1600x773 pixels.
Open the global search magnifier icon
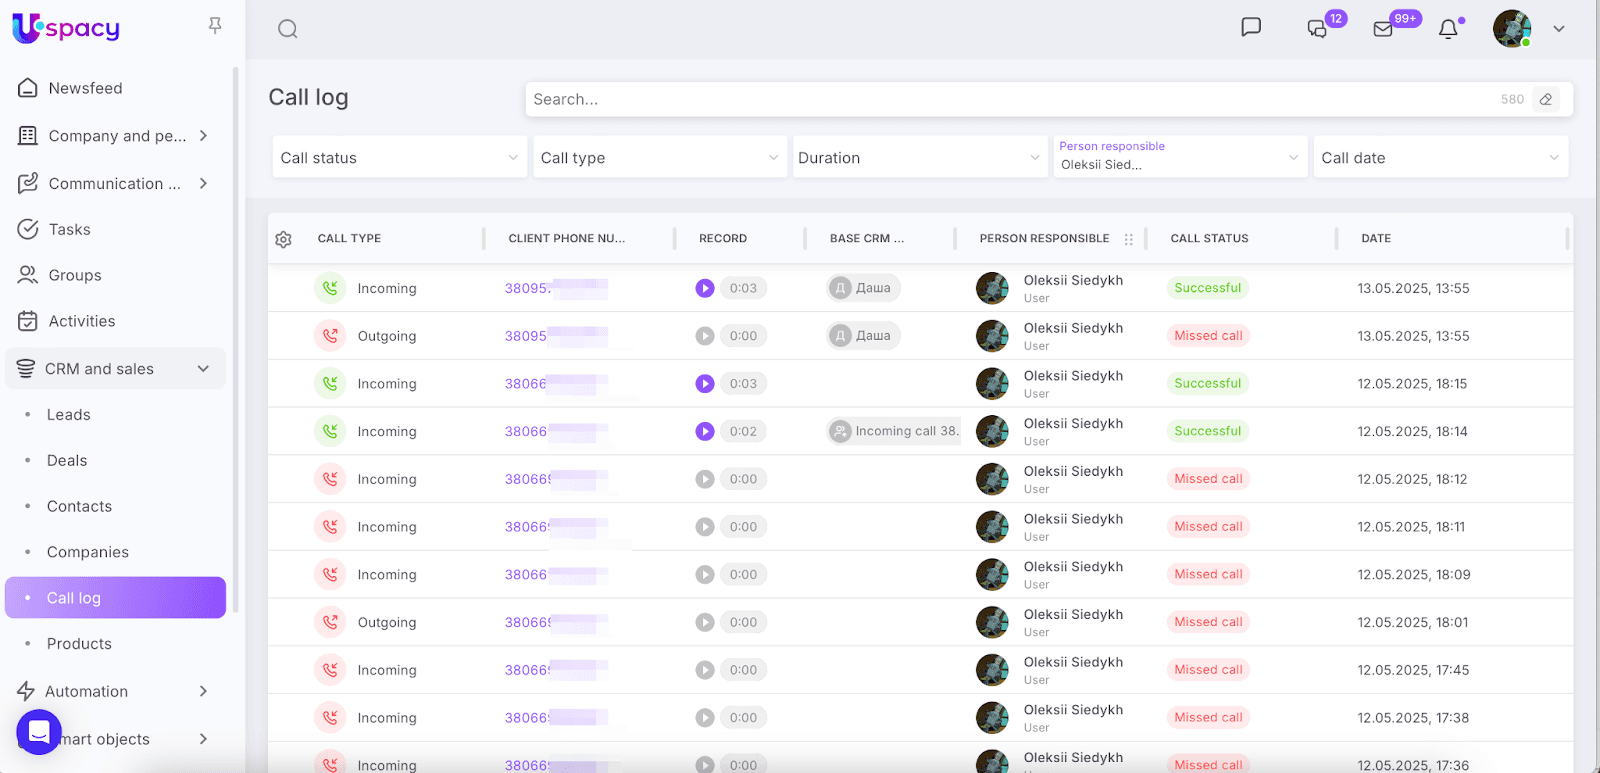288,29
